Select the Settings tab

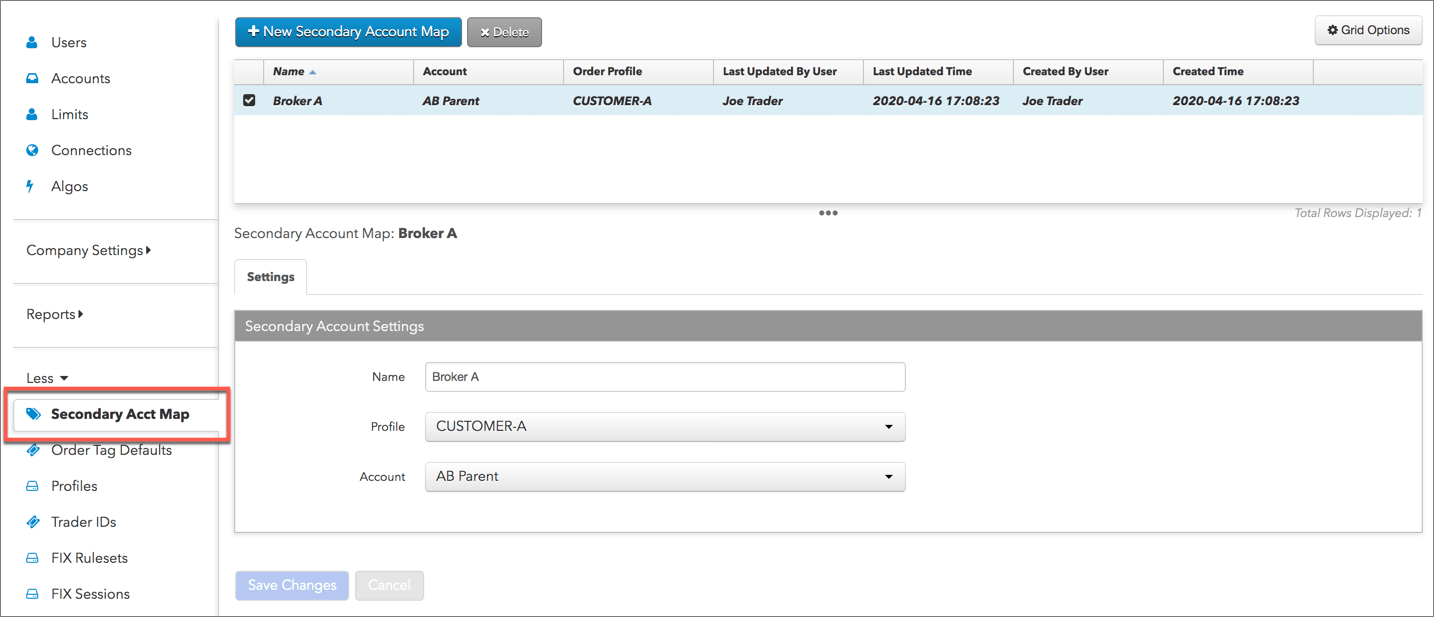(270, 277)
